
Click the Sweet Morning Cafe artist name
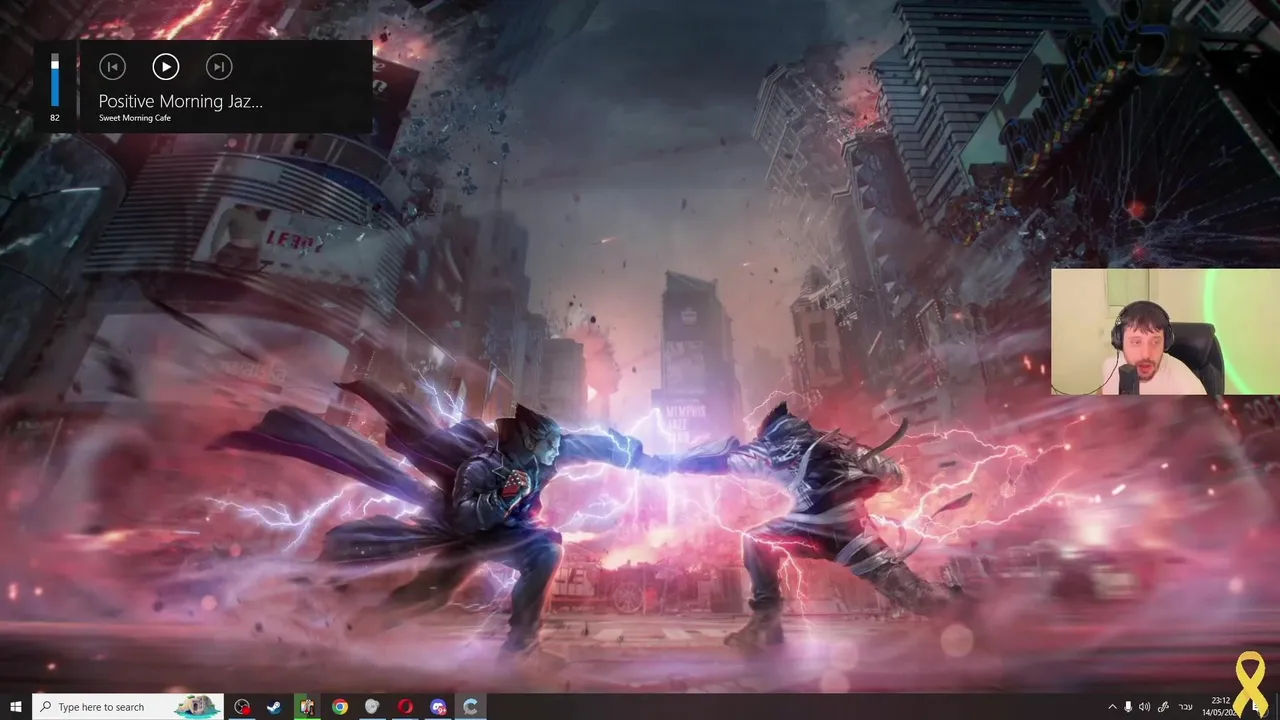(x=135, y=118)
